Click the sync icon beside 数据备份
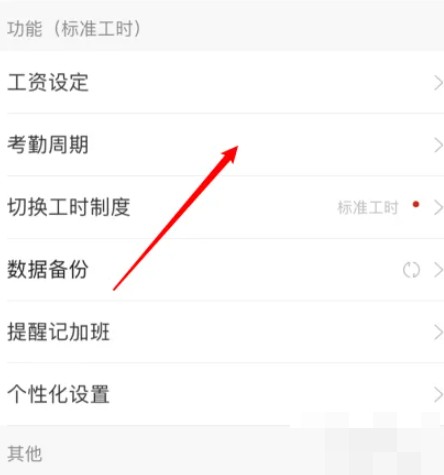This screenshot has width=444, height=475. click(x=411, y=270)
